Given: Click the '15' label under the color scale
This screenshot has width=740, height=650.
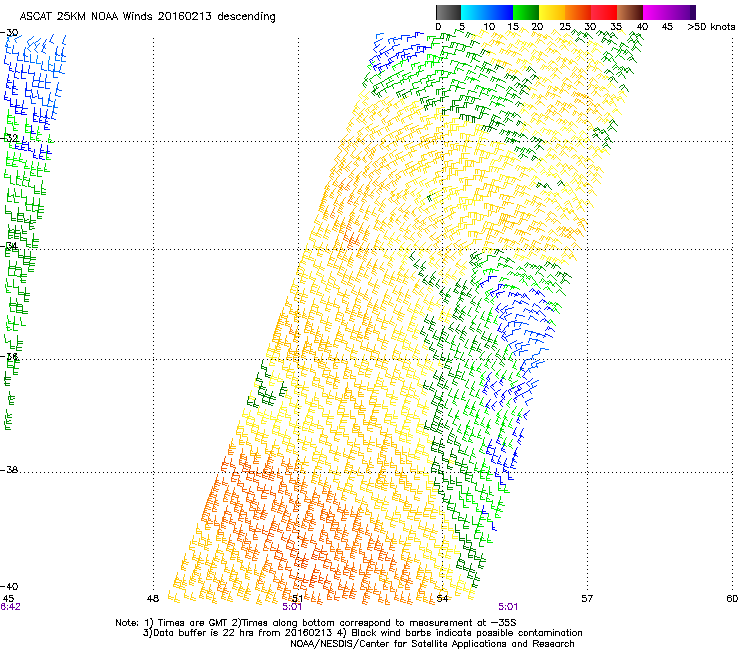Looking at the screenshot, I should point(513,27).
